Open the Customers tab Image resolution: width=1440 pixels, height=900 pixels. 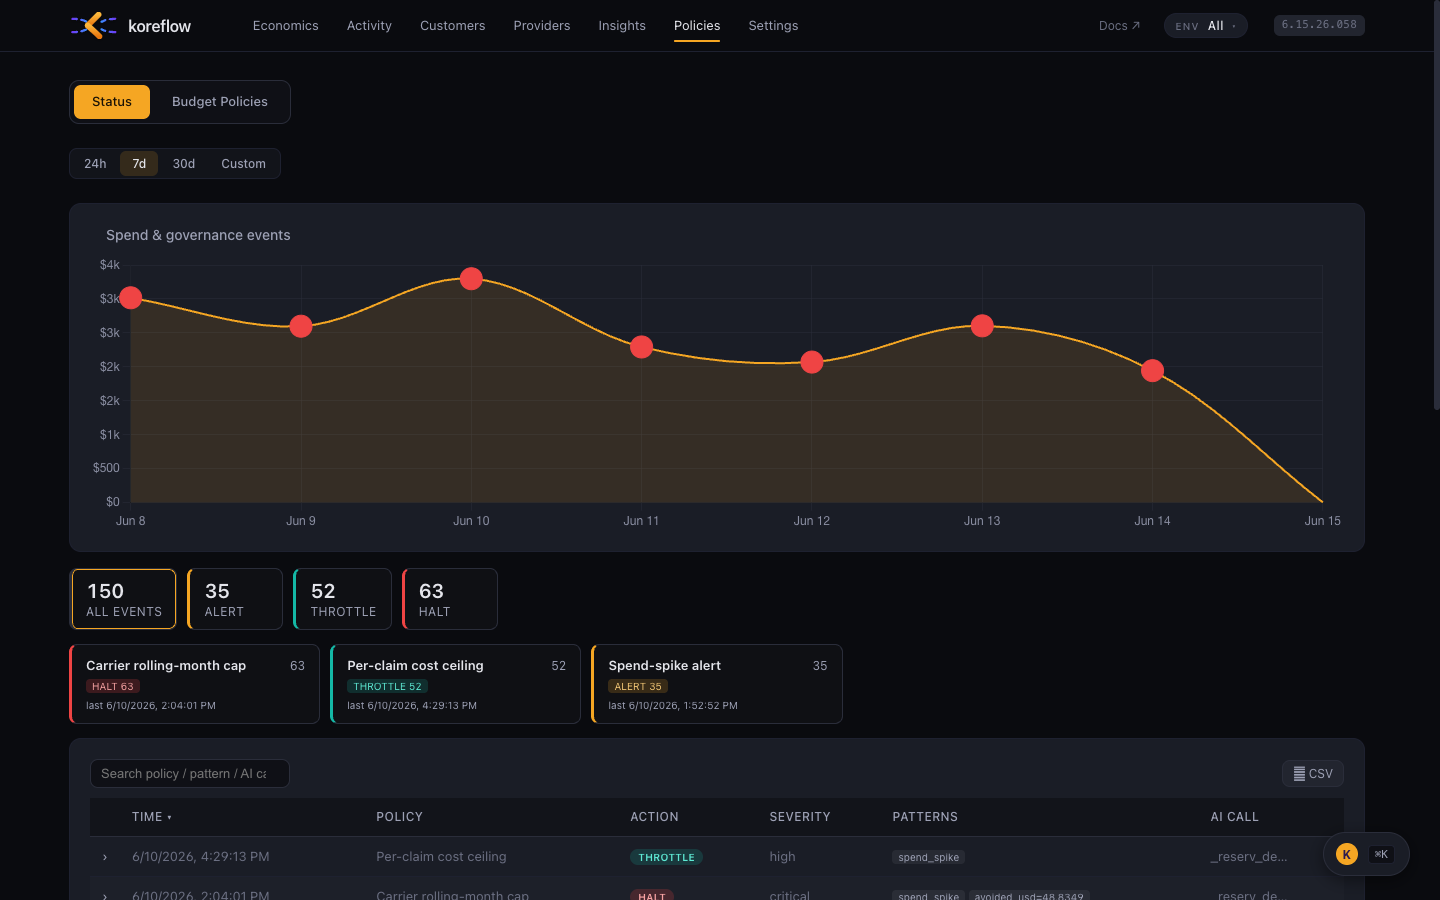452,26
